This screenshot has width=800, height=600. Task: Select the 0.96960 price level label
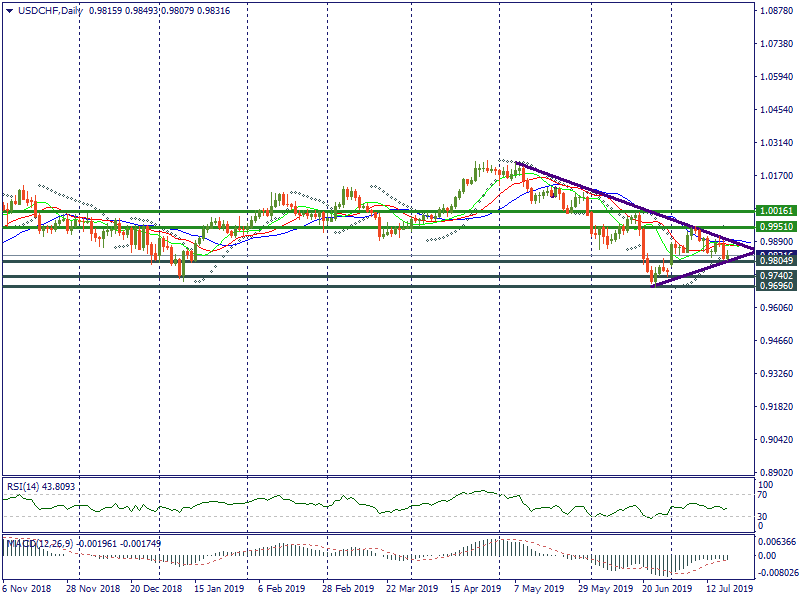click(x=775, y=286)
